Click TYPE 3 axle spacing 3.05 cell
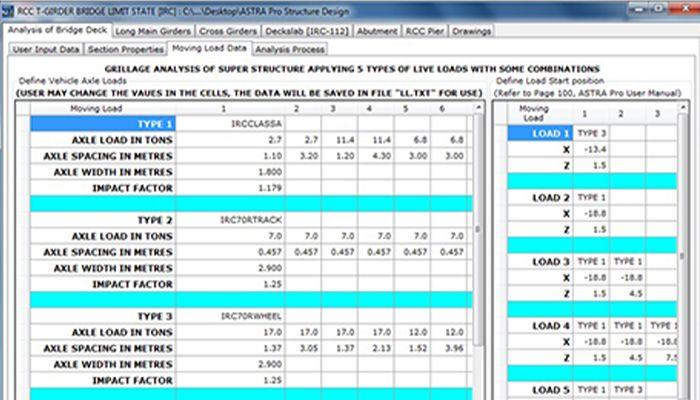This screenshot has width=700, height=400. click(303, 348)
